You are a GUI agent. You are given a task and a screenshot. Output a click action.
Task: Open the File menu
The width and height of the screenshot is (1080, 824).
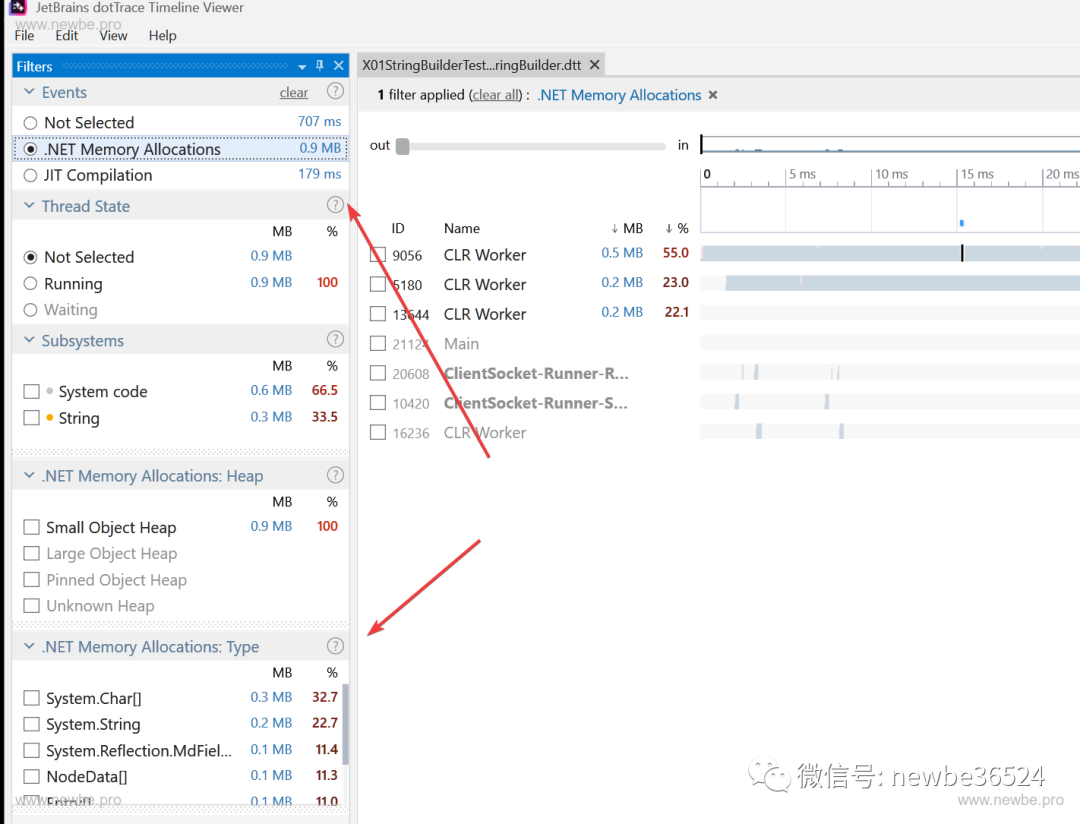click(x=24, y=36)
